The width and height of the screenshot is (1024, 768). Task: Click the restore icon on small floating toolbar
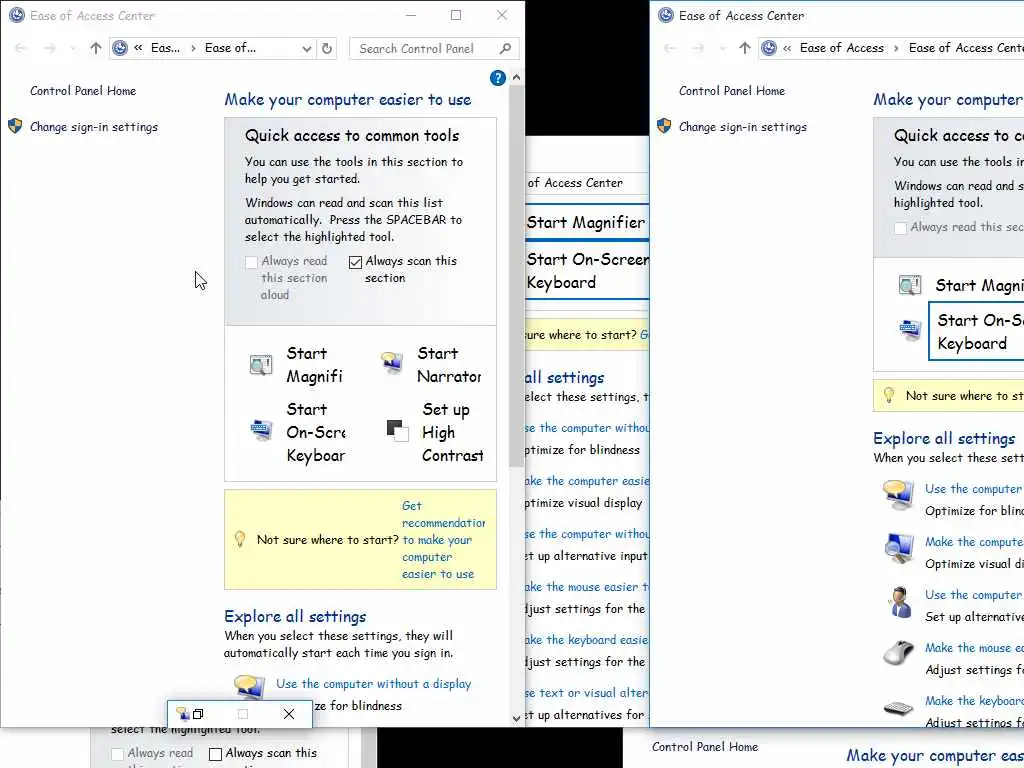click(198, 714)
